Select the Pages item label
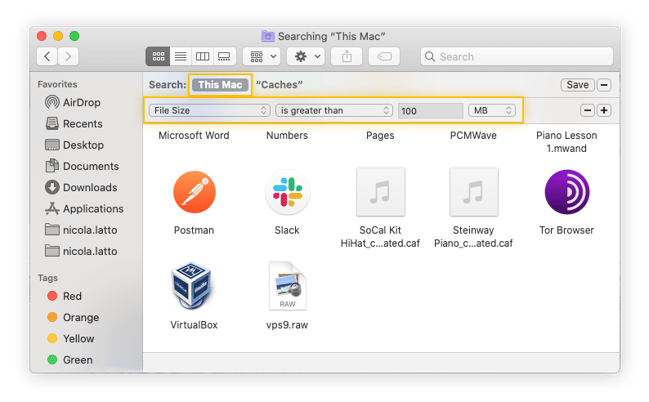 380,135
